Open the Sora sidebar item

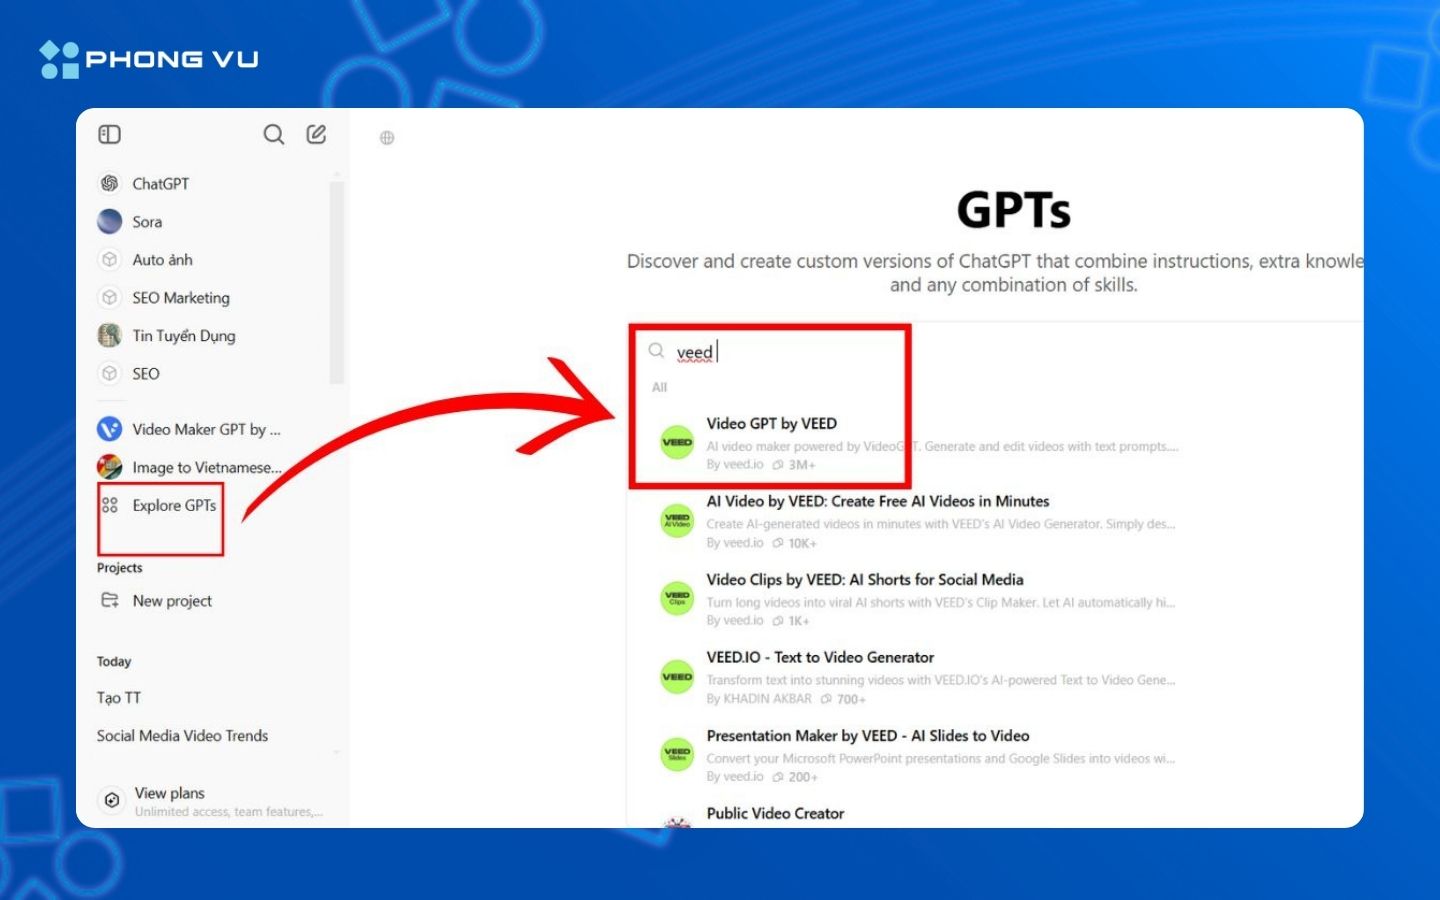coord(147,222)
